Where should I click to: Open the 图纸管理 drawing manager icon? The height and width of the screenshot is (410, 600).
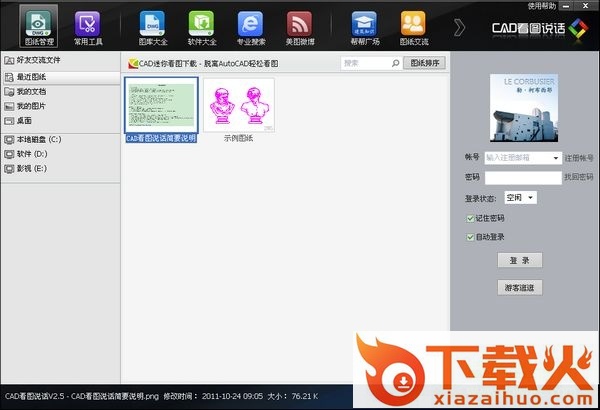pyautogui.click(x=39, y=27)
